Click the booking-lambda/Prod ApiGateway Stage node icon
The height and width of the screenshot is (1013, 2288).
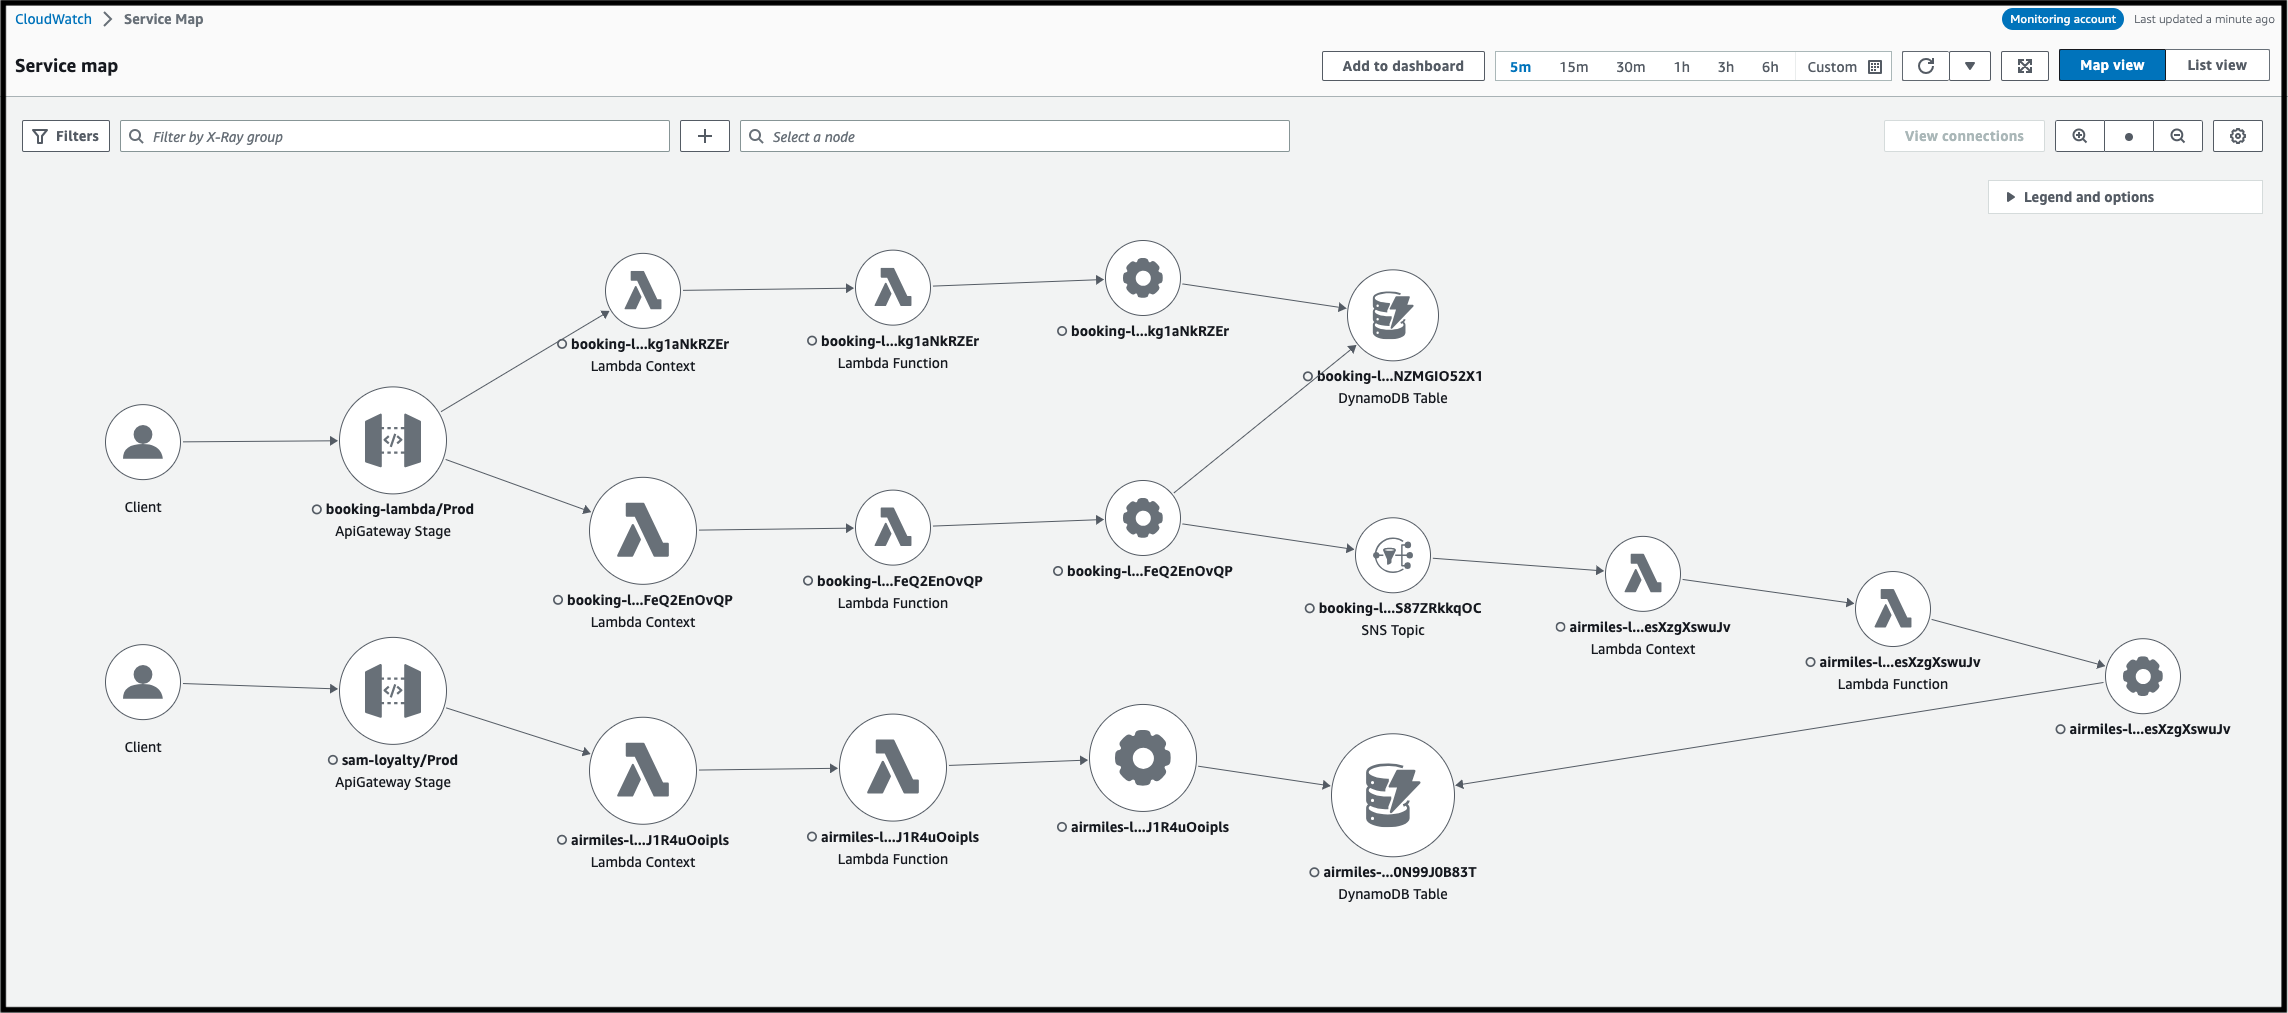[393, 440]
